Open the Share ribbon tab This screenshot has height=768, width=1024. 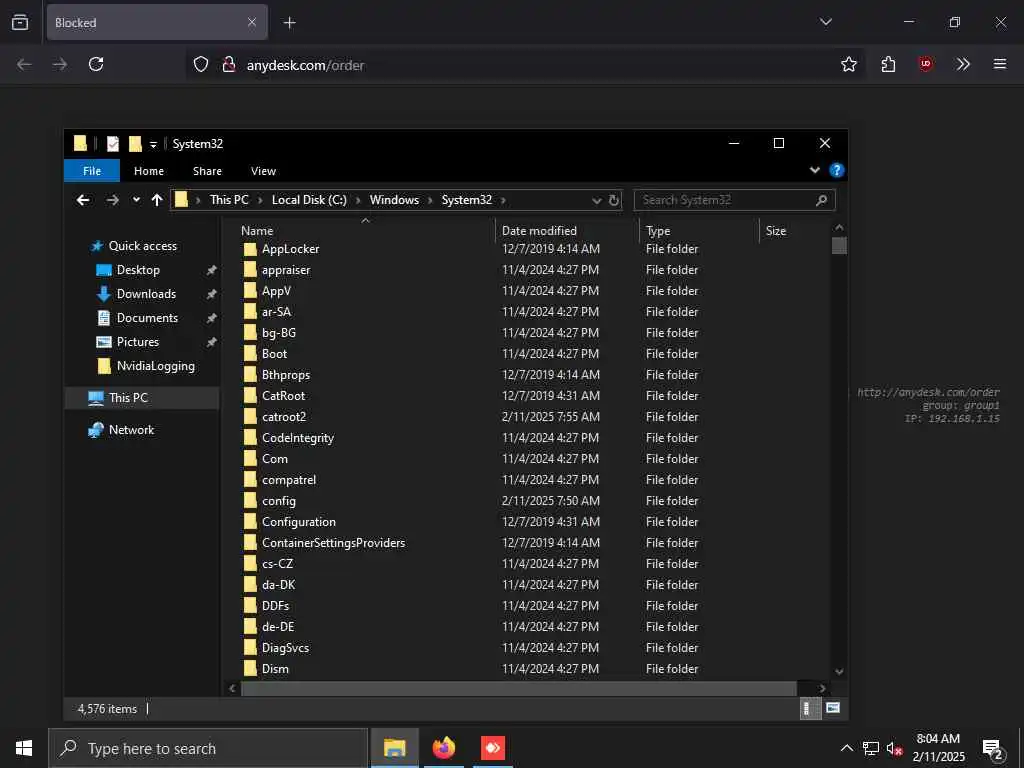coord(207,171)
